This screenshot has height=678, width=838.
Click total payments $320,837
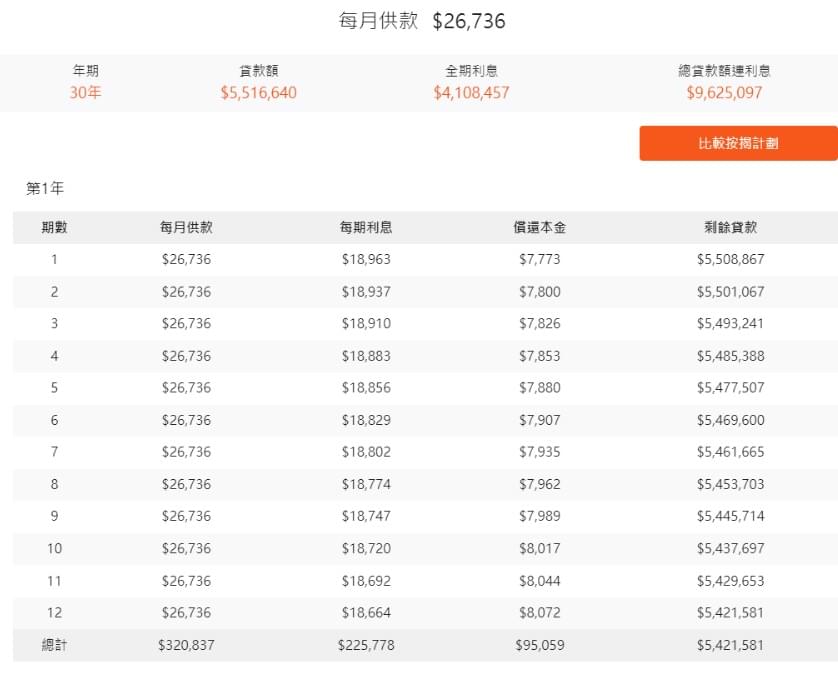(187, 645)
